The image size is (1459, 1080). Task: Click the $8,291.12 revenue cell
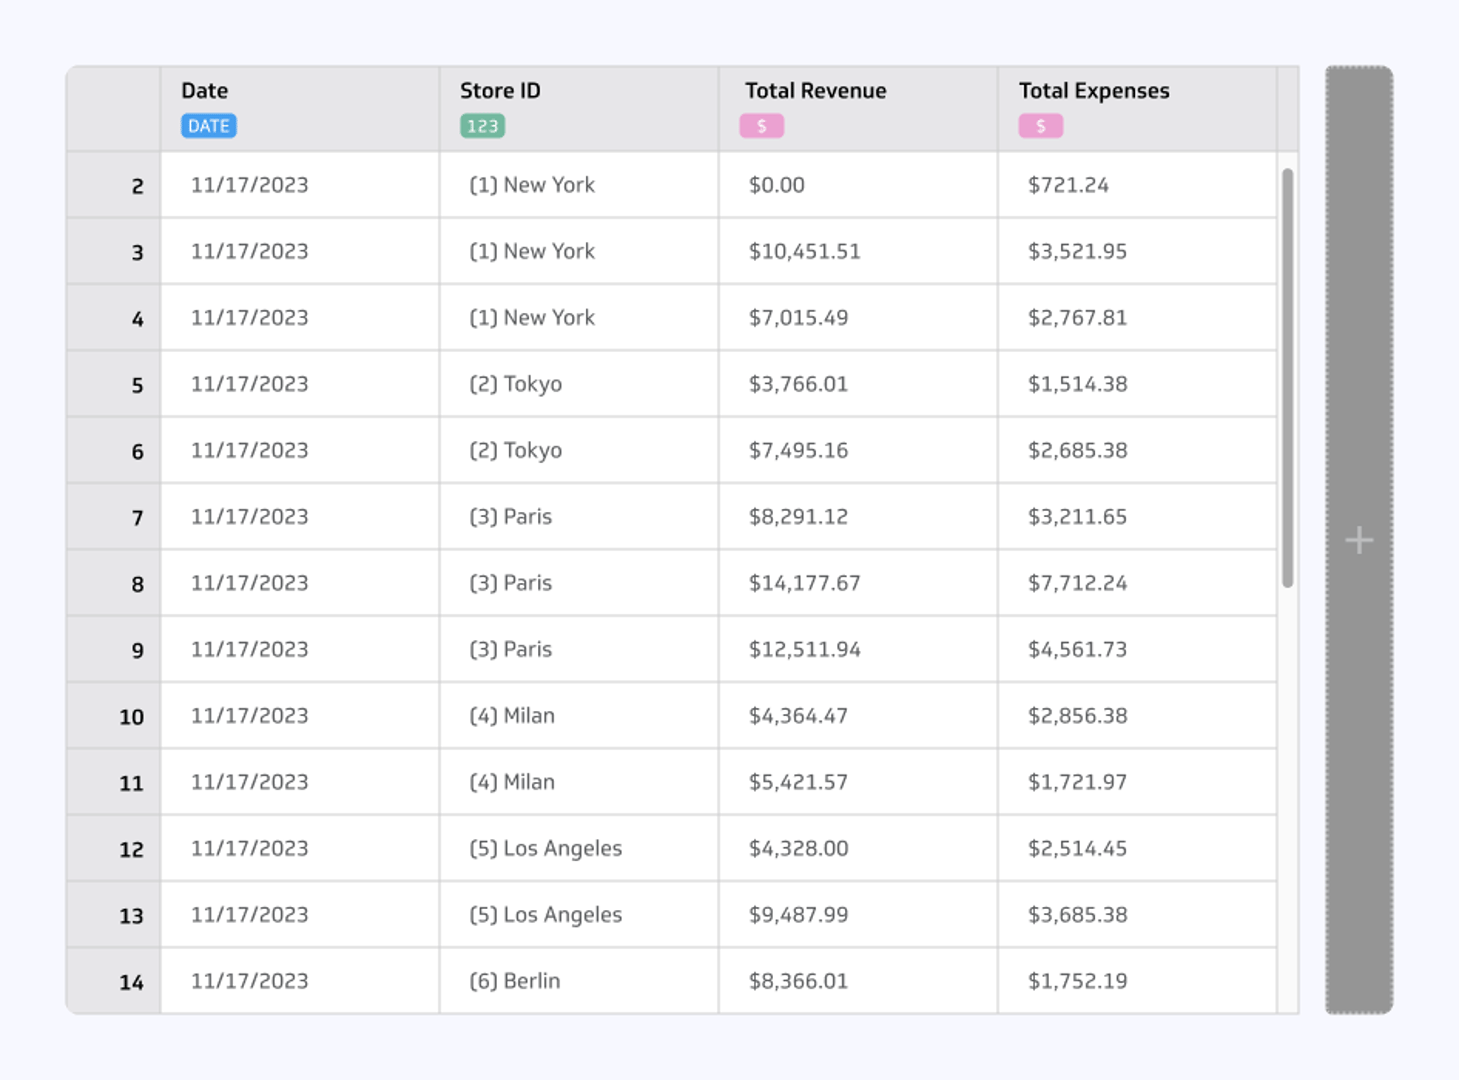858,517
